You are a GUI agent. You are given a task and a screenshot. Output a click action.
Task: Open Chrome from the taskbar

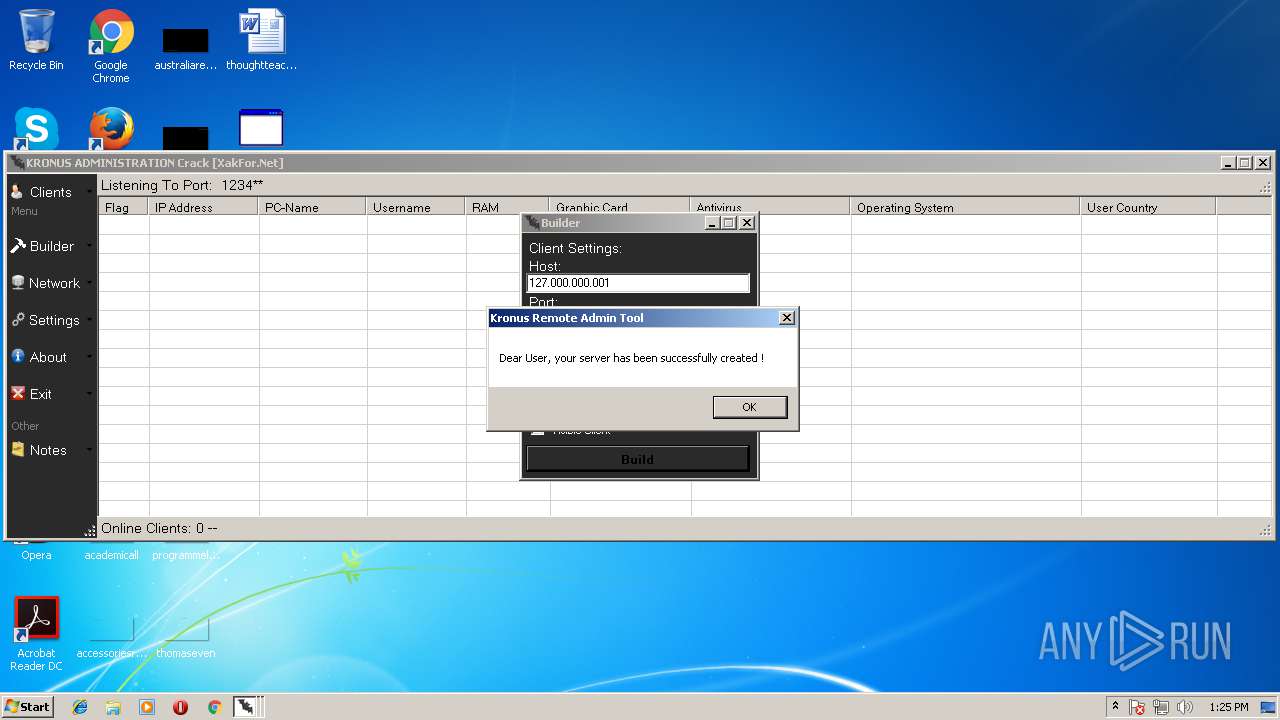pos(214,707)
